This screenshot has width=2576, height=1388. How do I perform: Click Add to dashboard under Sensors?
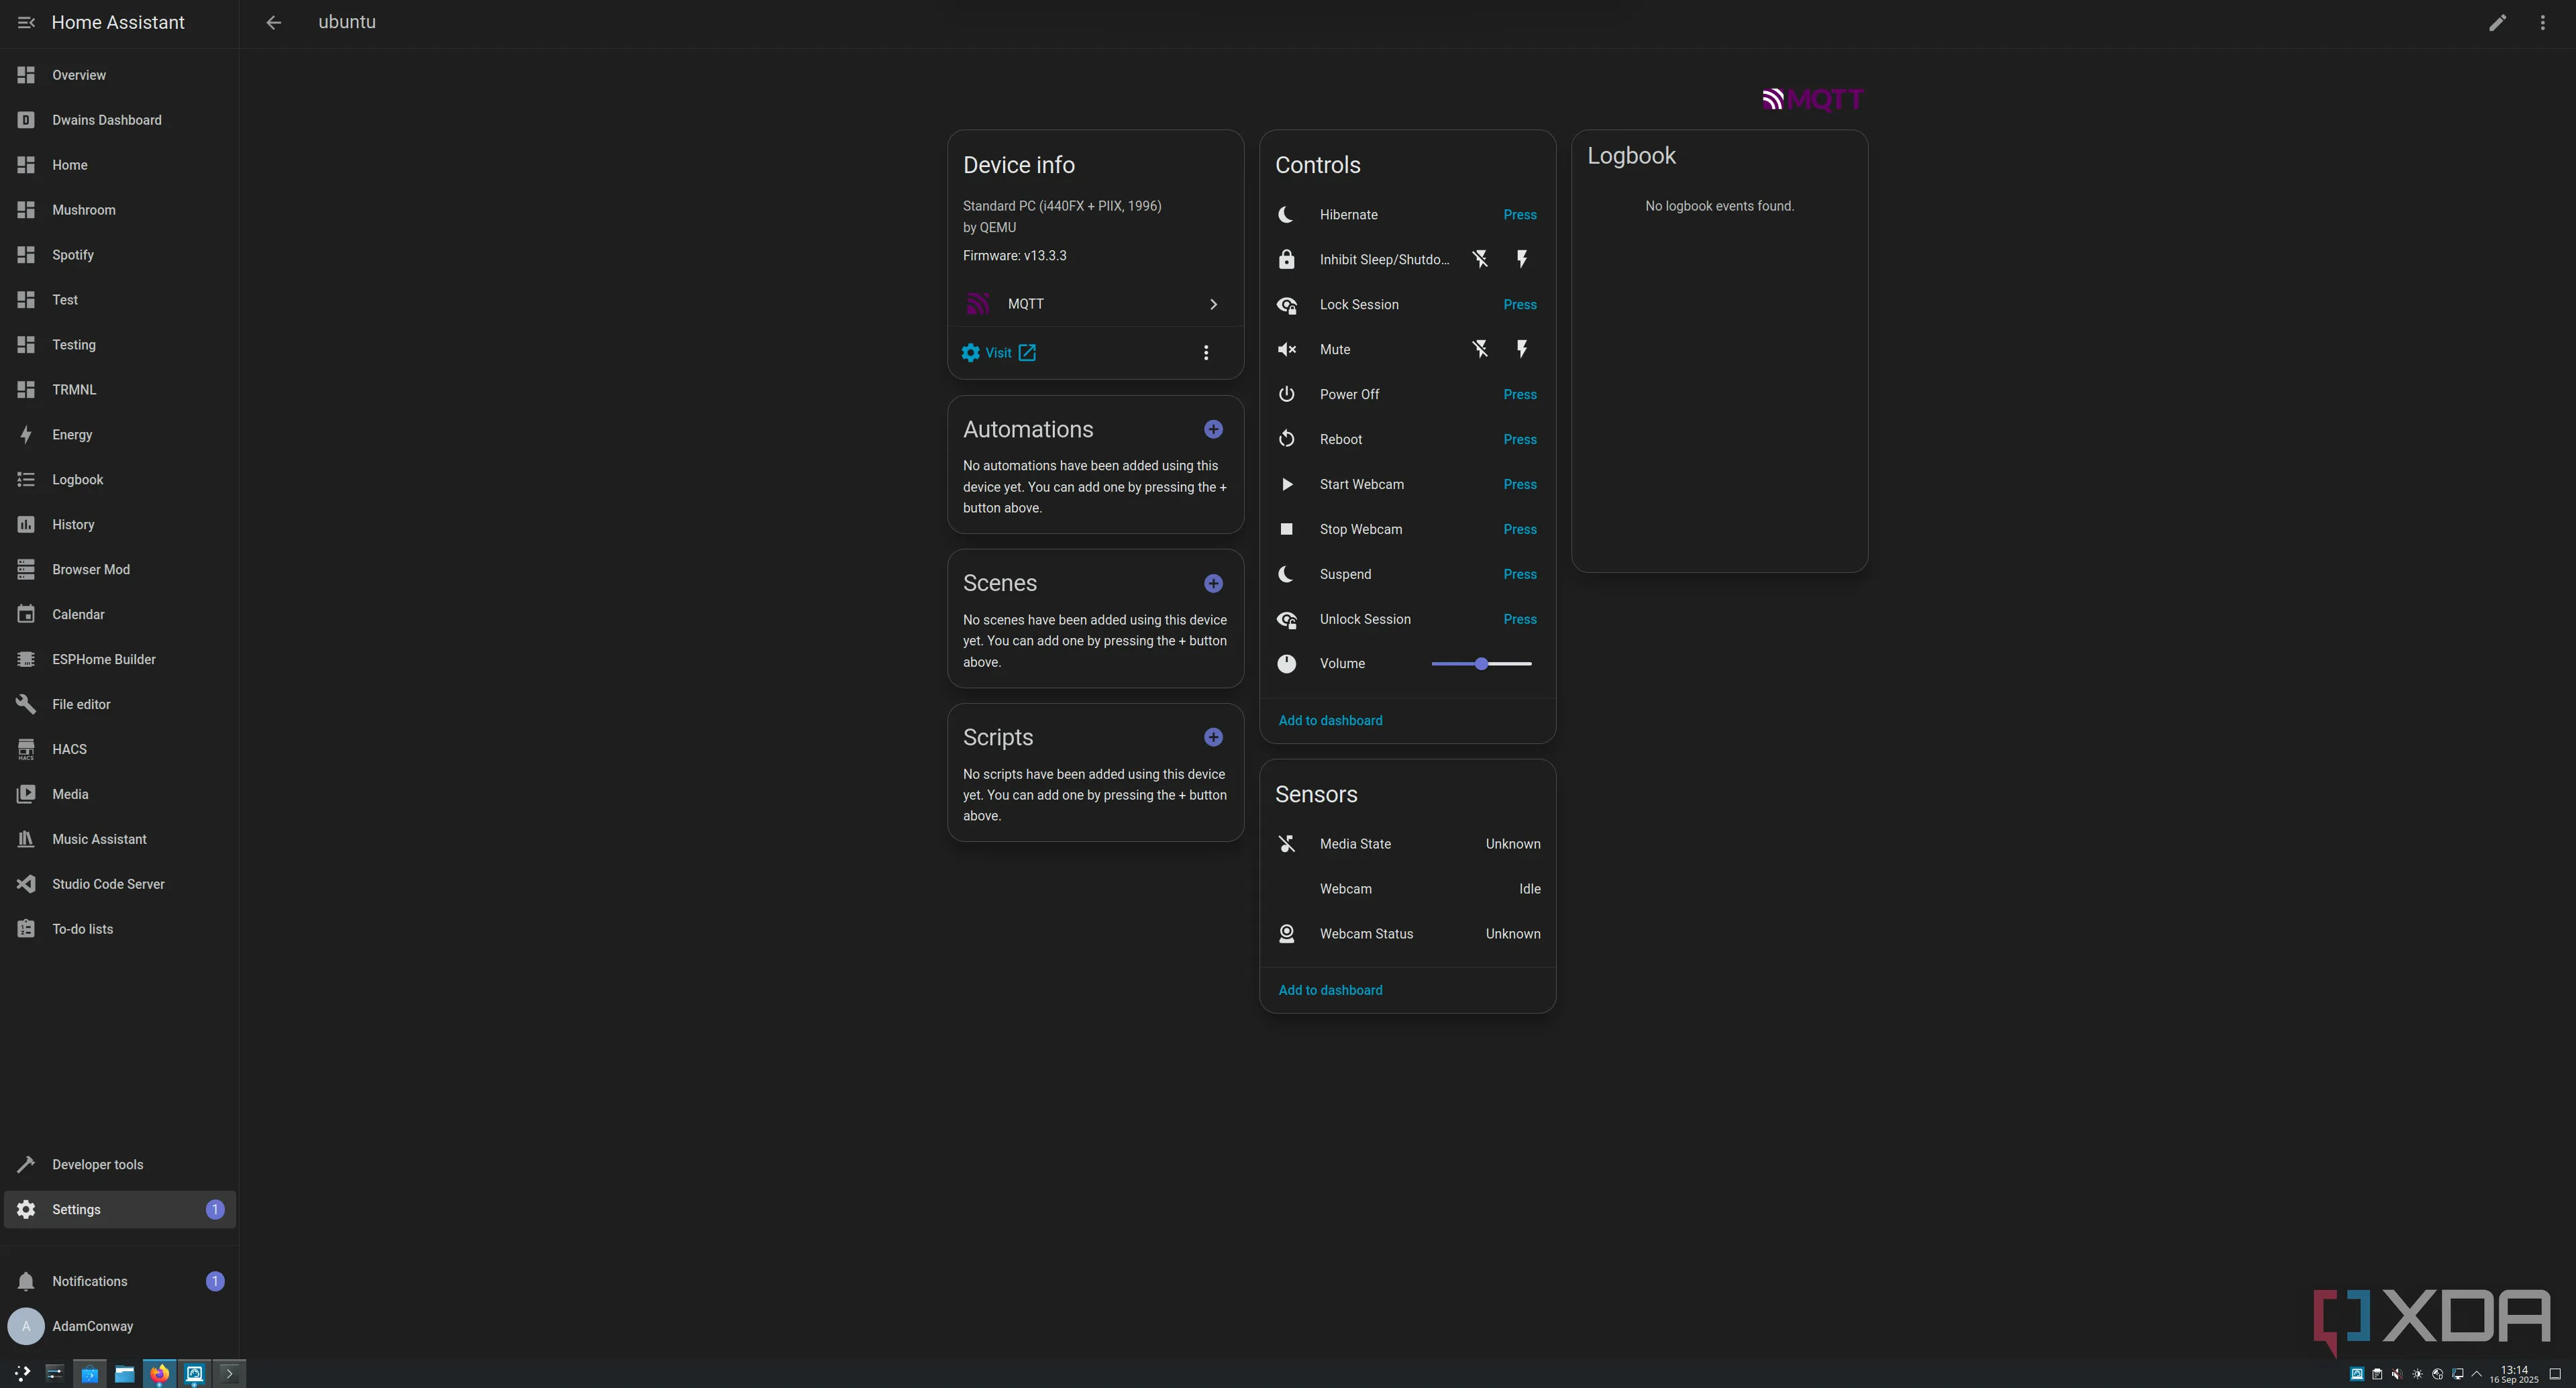tap(1330, 989)
